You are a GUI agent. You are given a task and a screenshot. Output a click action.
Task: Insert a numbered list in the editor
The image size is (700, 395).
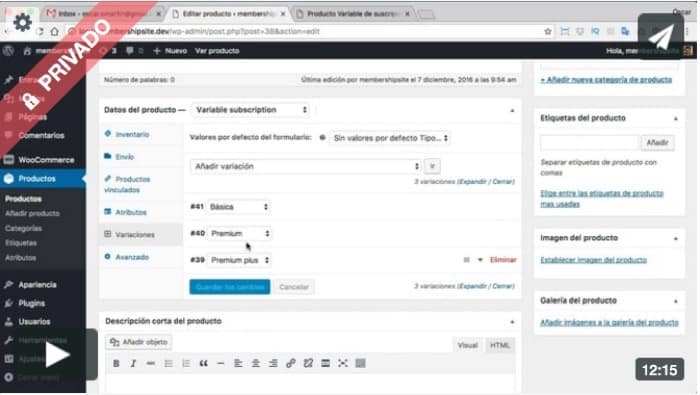click(x=186, y=363)
